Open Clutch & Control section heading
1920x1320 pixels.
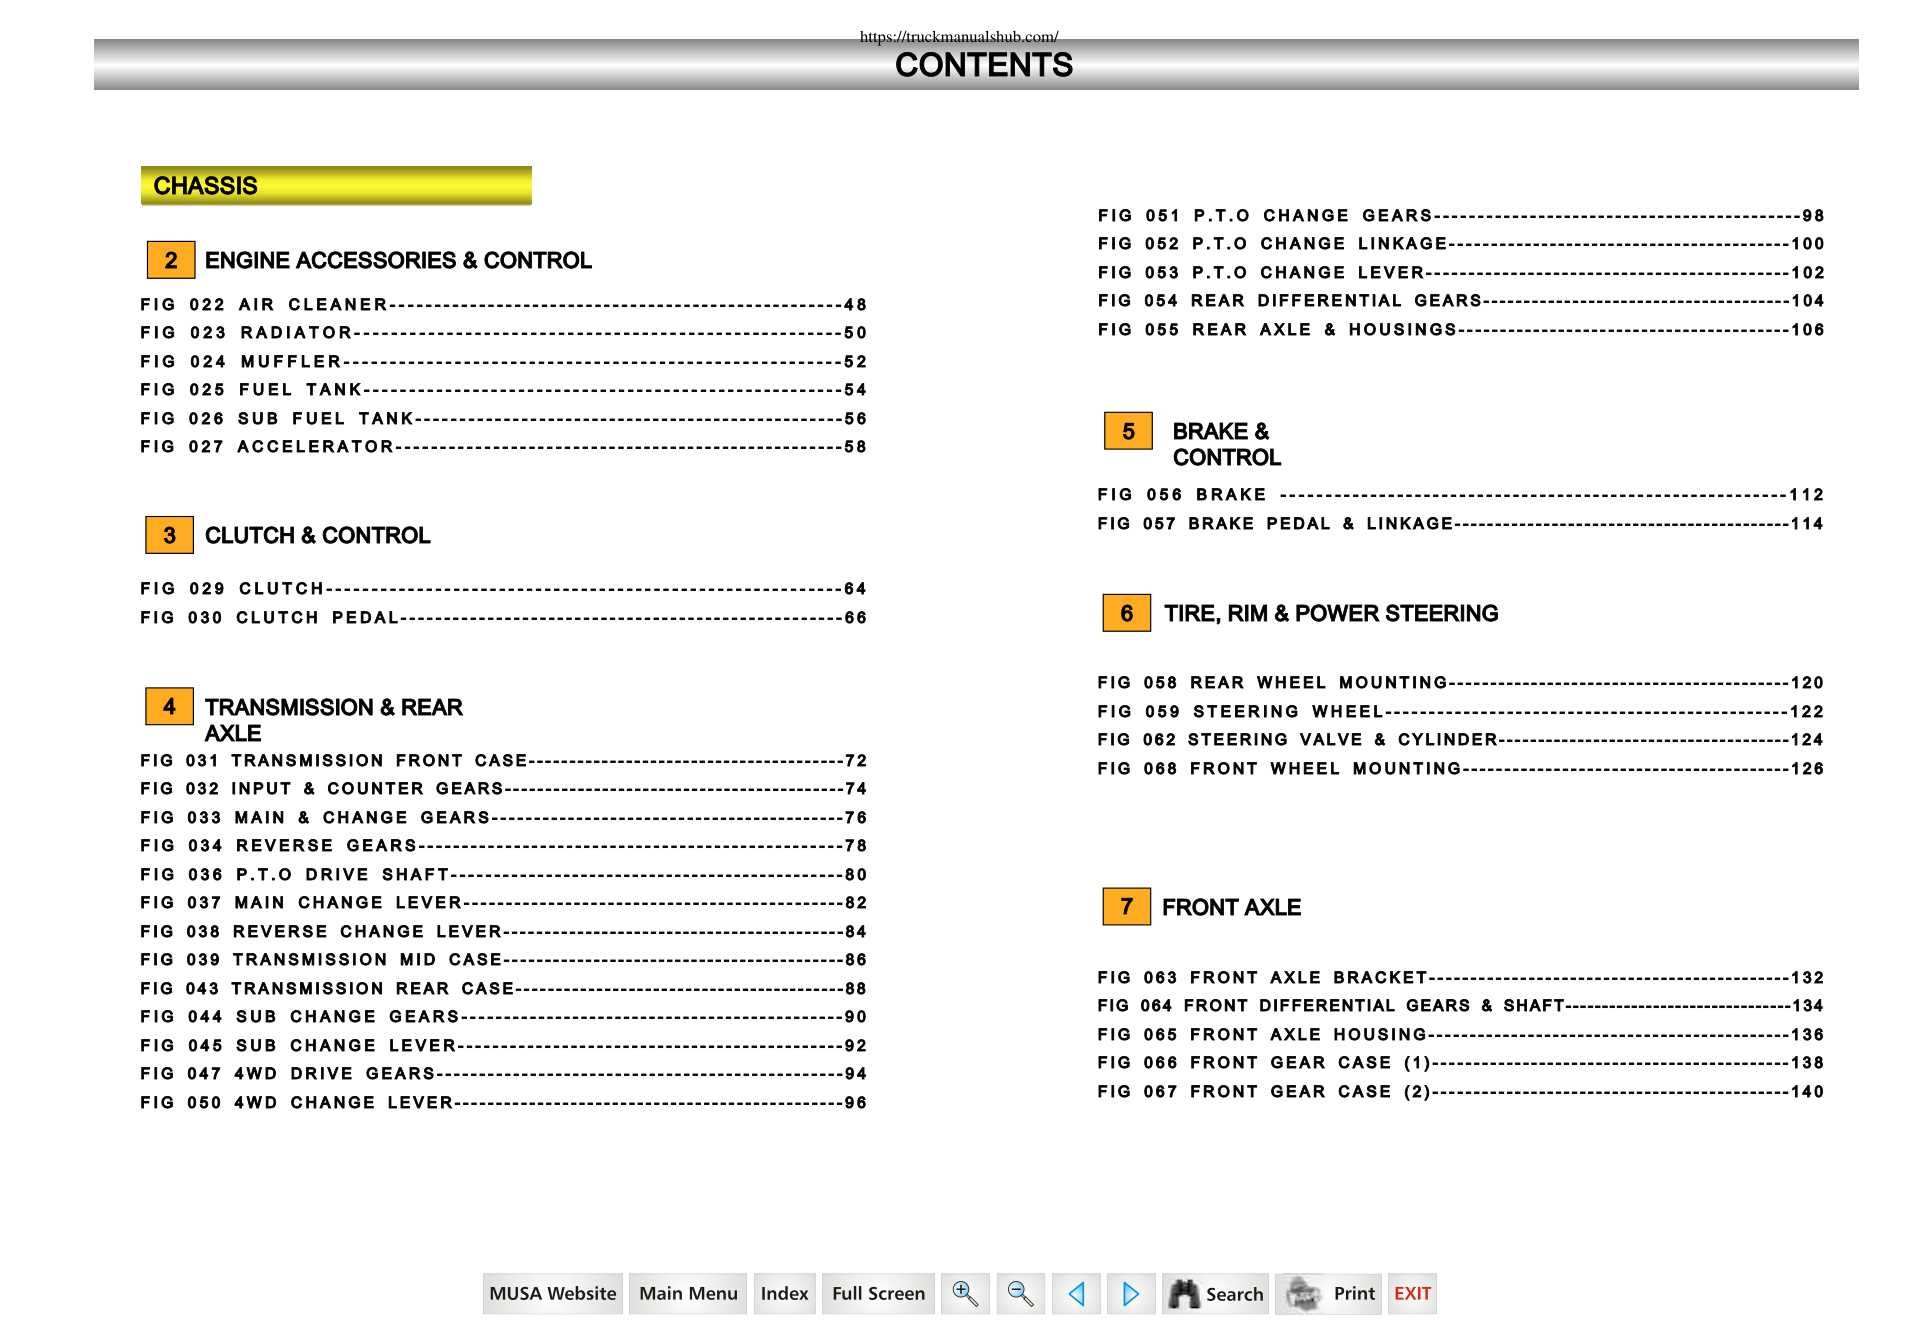(318, 535)
